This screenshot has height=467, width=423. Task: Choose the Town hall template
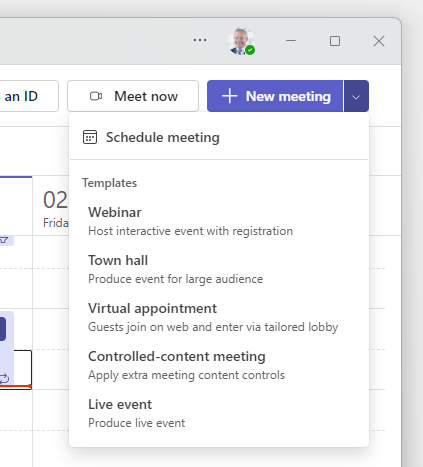tap(219, 269)
